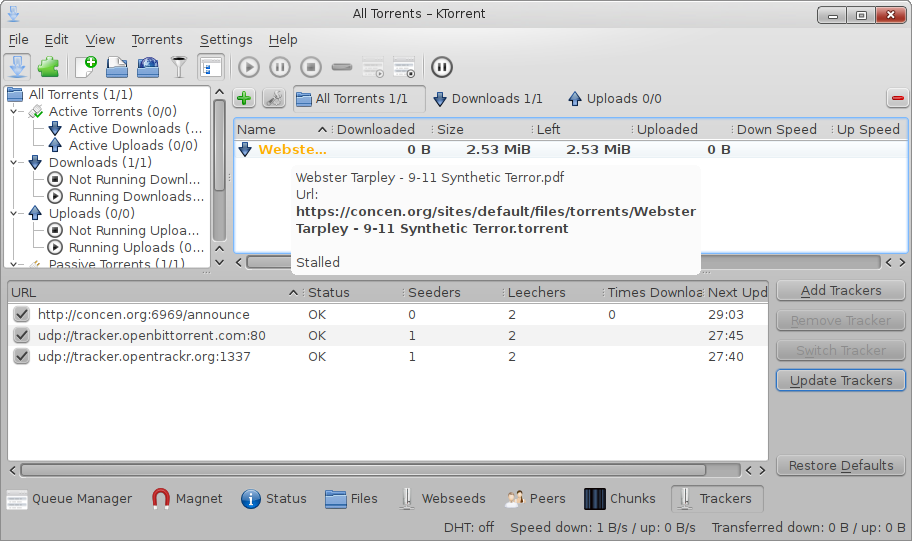
Task: Sort torrents by the Name column header
Action: [282, 129]
